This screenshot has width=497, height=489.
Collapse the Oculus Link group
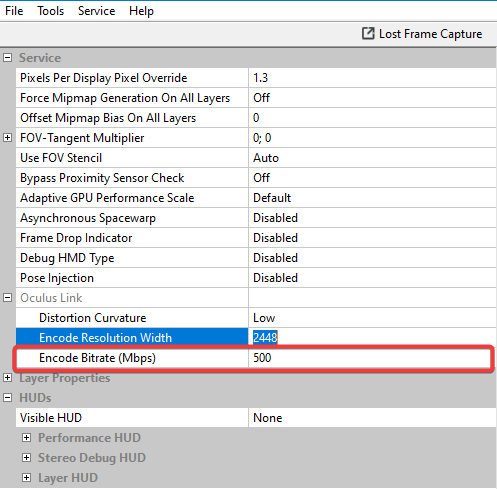click(x=7, y=298)
